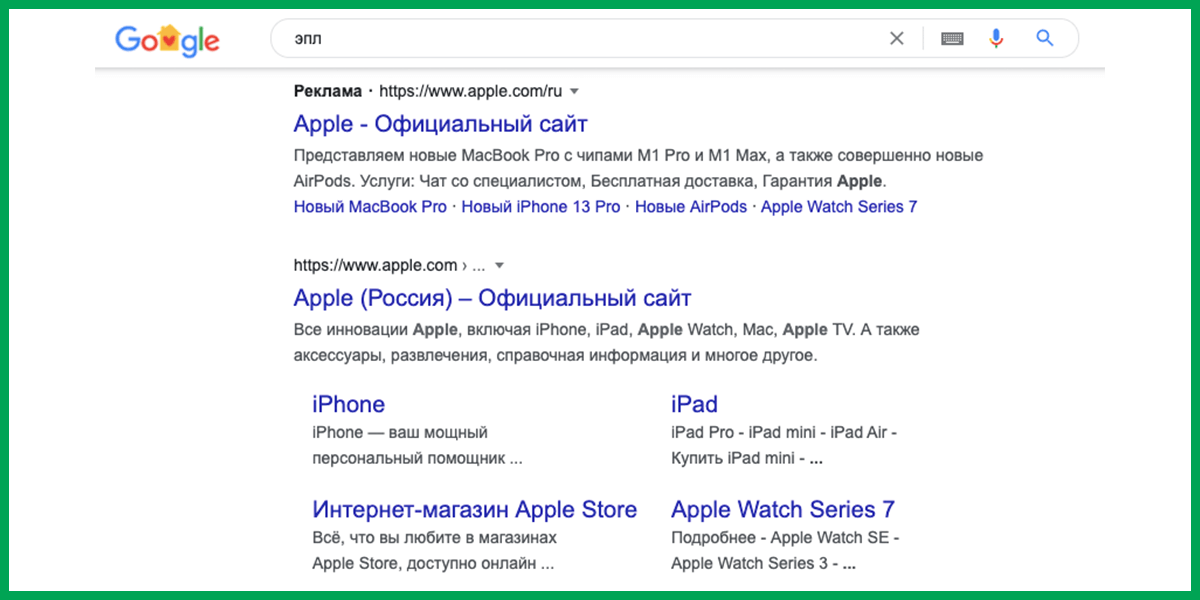Expand the ad options arrow beside apple.com/ru

pos(575,91)
